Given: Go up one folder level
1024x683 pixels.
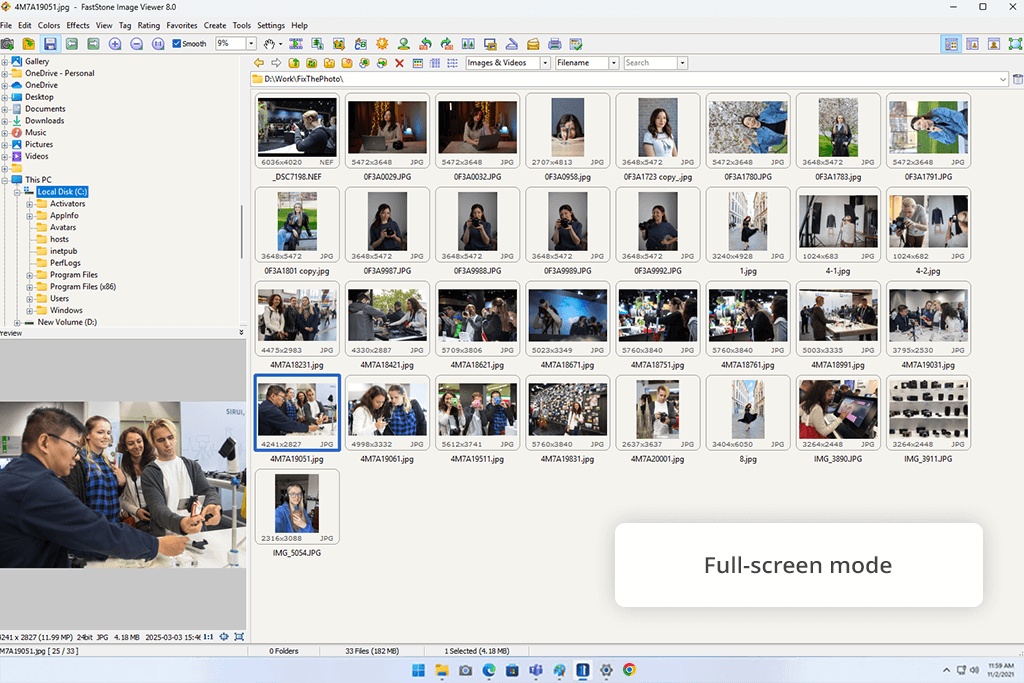Looking at the screenshot, I should click(x=294, y=63).
